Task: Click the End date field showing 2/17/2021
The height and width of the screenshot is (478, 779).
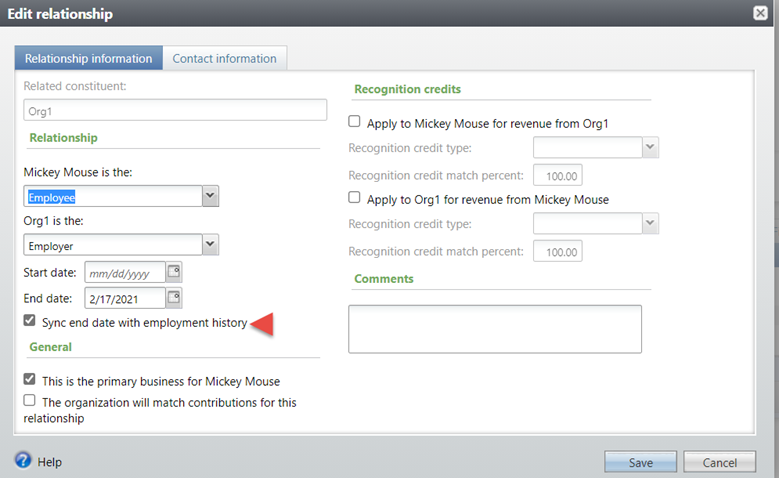Action: (125, 298)
